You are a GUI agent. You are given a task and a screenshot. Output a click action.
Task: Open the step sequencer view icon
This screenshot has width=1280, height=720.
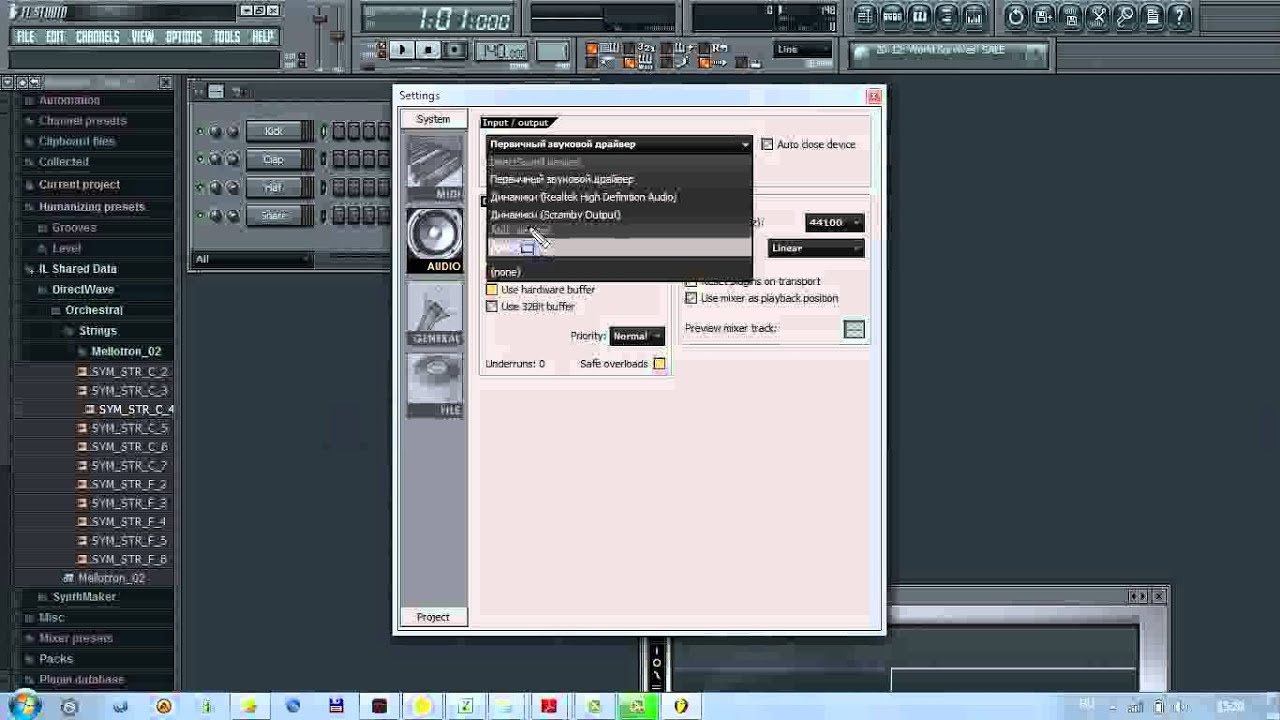point(892,16)
